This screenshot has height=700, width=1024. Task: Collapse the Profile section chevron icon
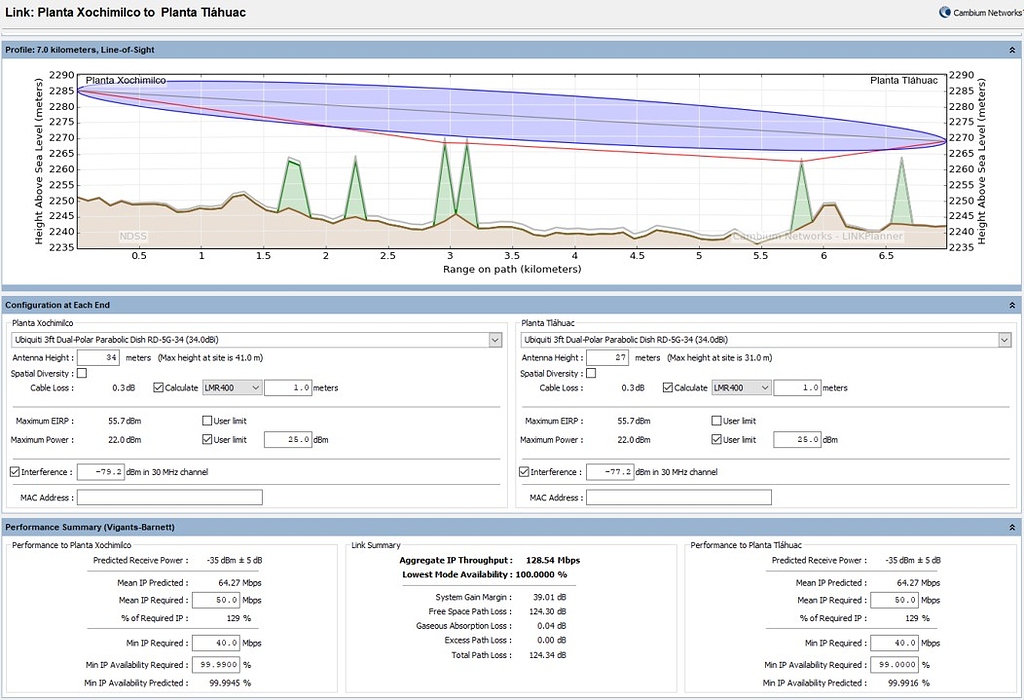pos(1012,50)
